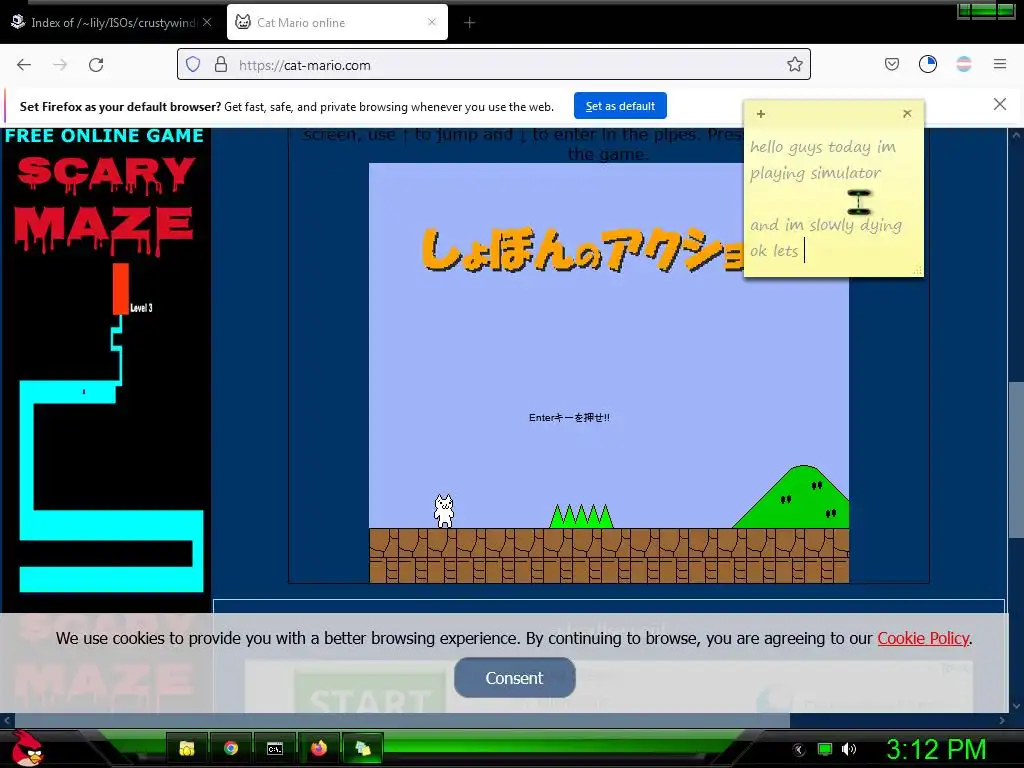Click the volume speaker tray icon

coord(848,749)
